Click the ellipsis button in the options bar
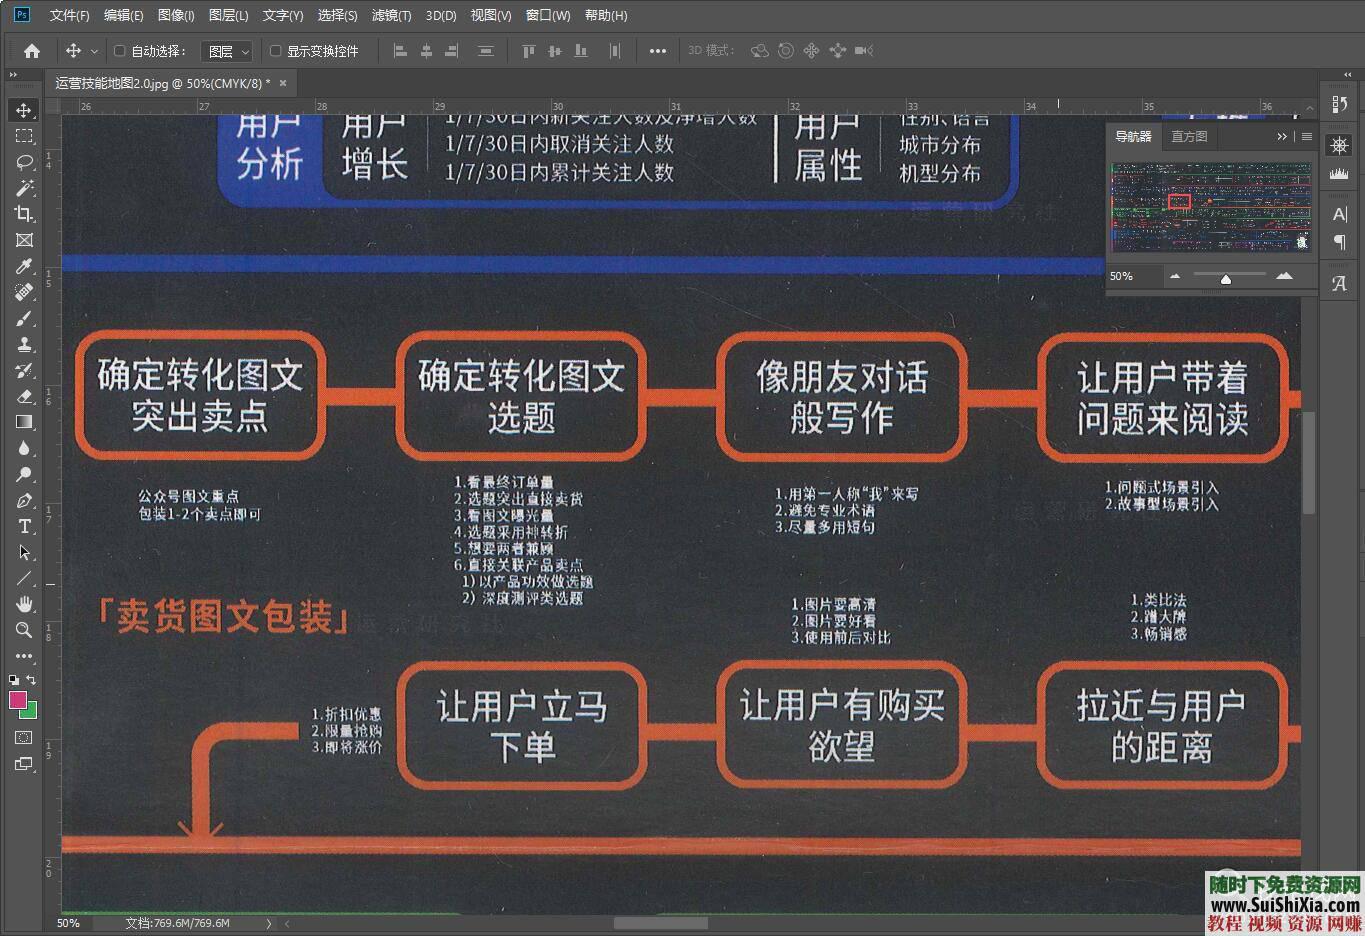This screenshot has width=1365, height=936. 657,51
